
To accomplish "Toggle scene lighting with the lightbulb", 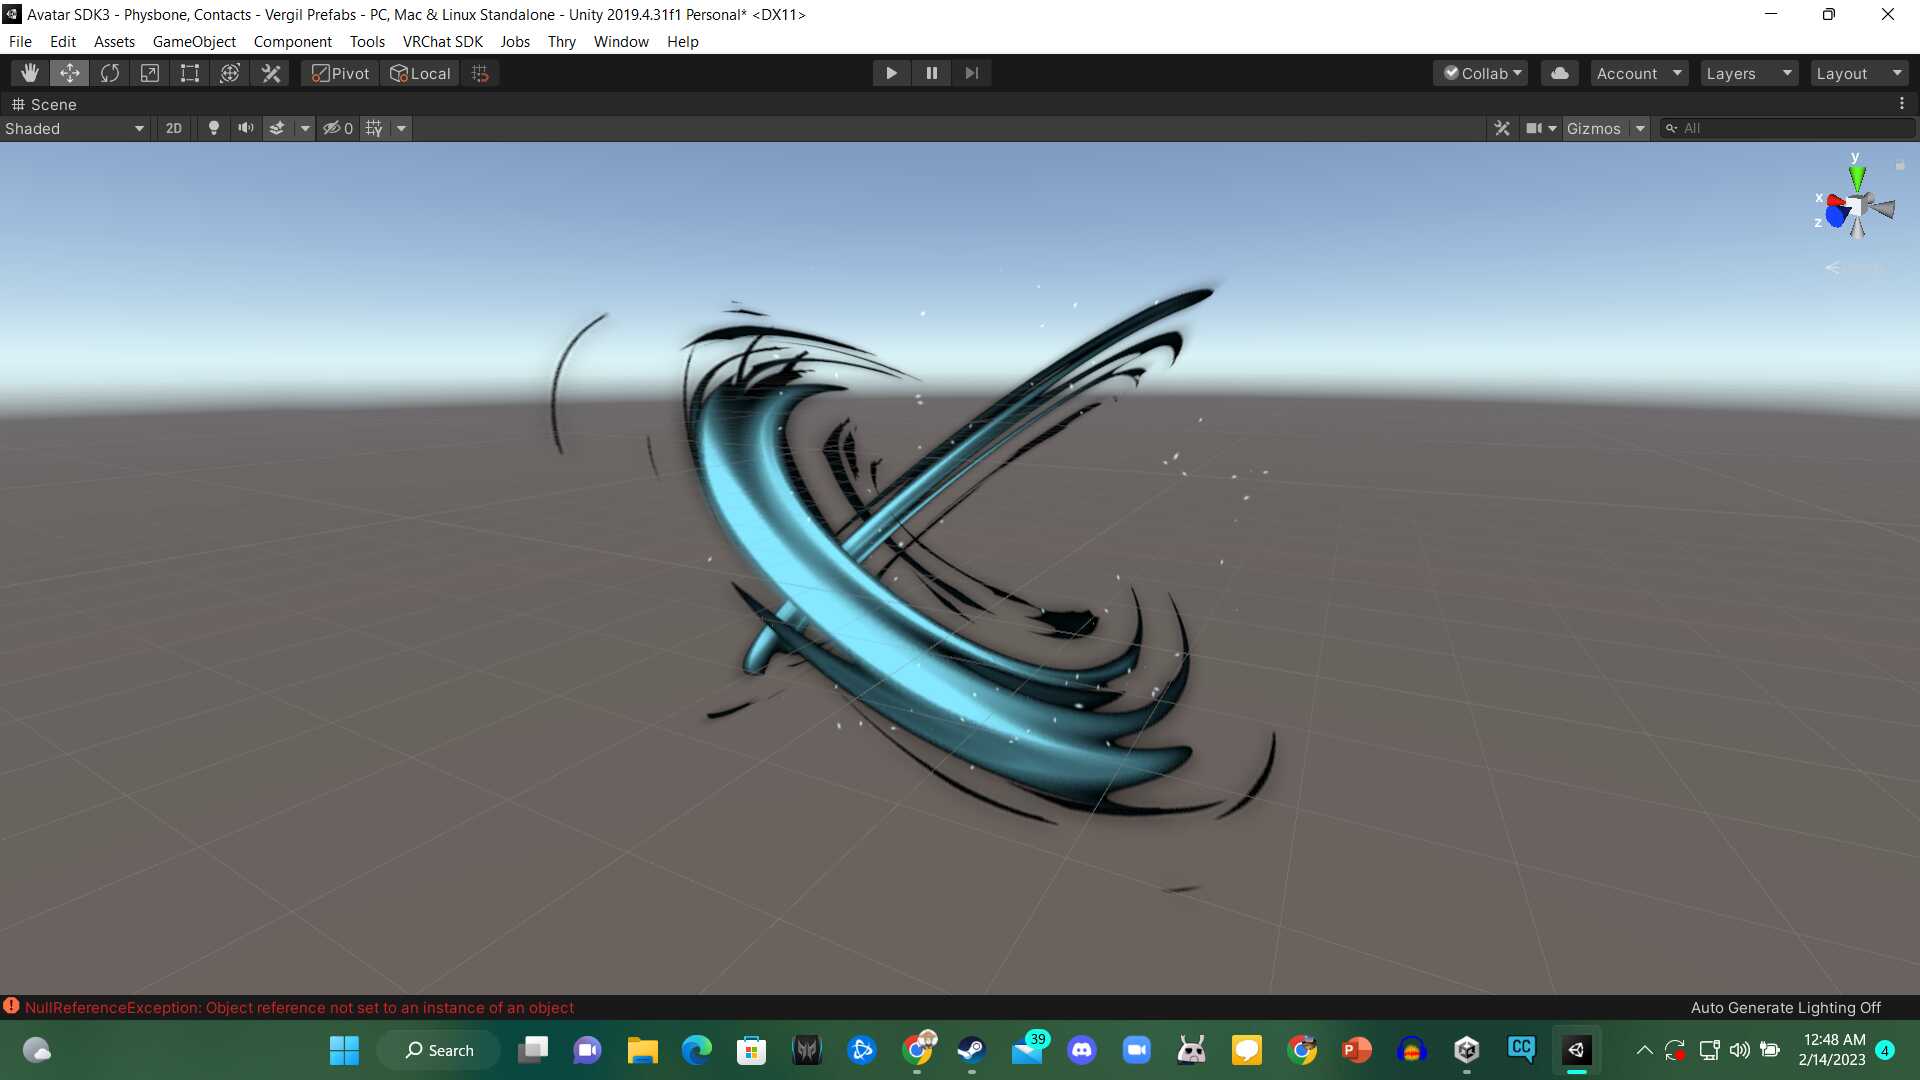I will point(213,128).
